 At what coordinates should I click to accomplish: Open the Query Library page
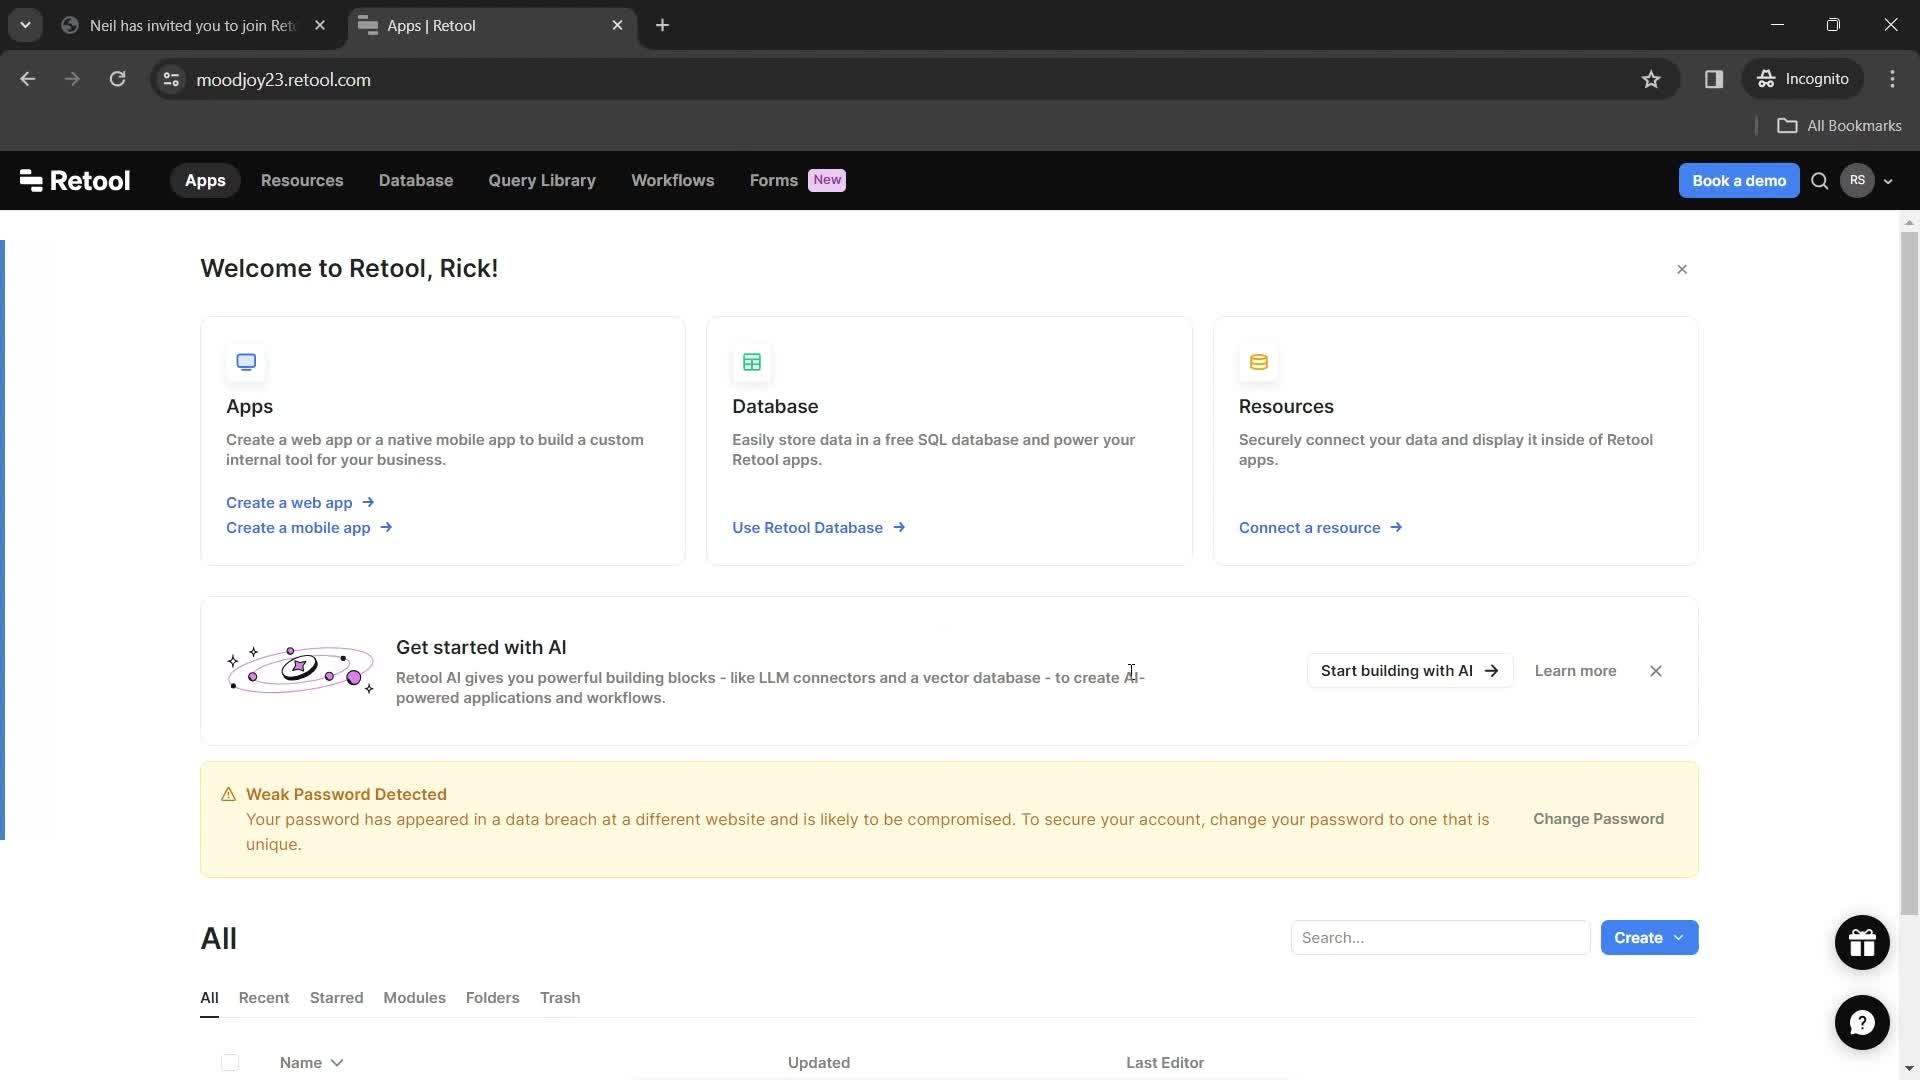pyautogui.click(x=542, y=180)
